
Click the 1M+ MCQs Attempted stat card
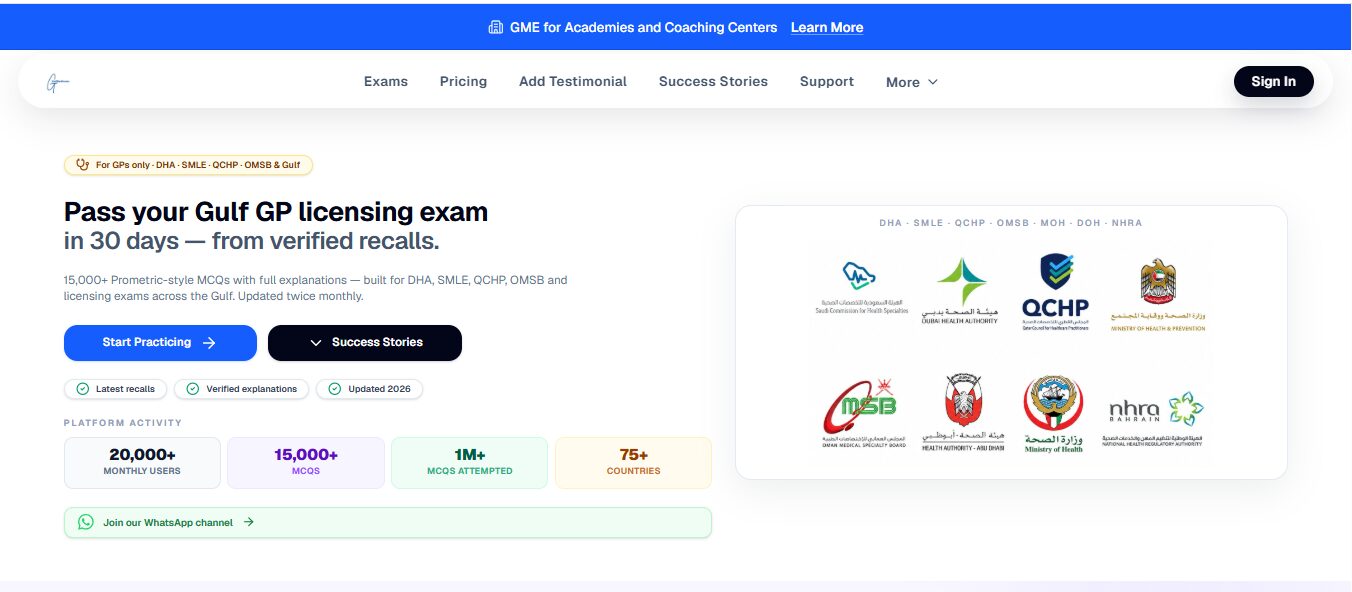(470, 463)
